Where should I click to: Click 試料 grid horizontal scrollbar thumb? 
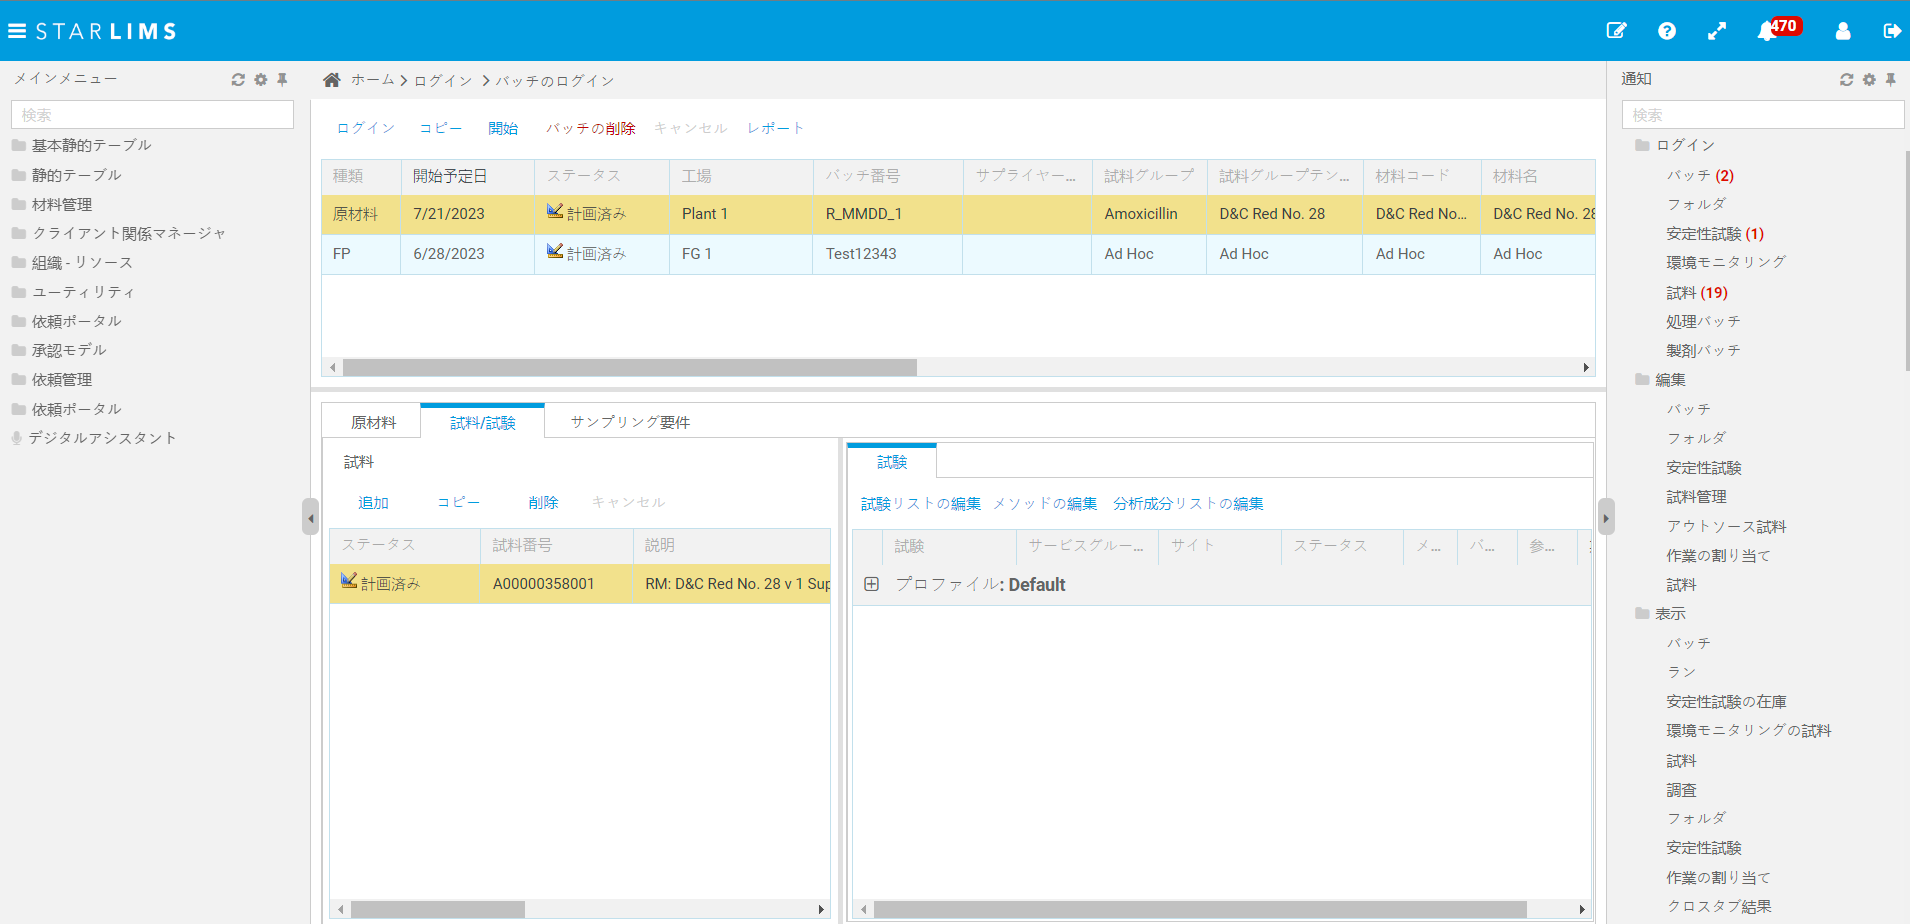(438, 909)
